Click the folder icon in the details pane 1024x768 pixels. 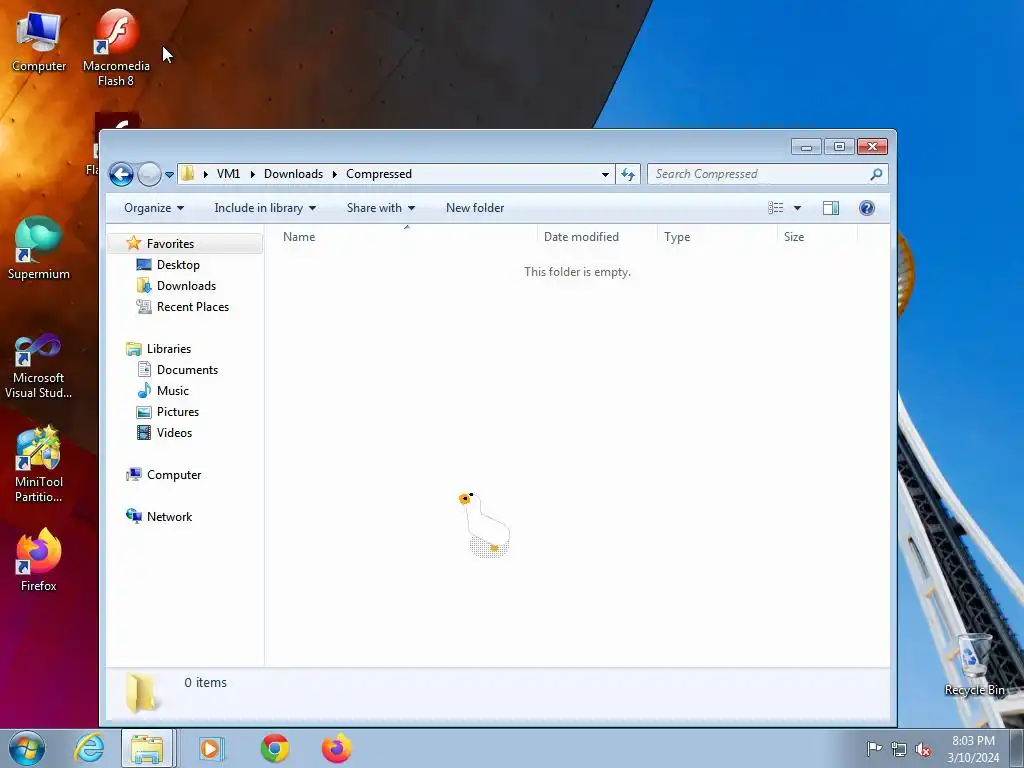pyautogui.click(x=142, y=692)
